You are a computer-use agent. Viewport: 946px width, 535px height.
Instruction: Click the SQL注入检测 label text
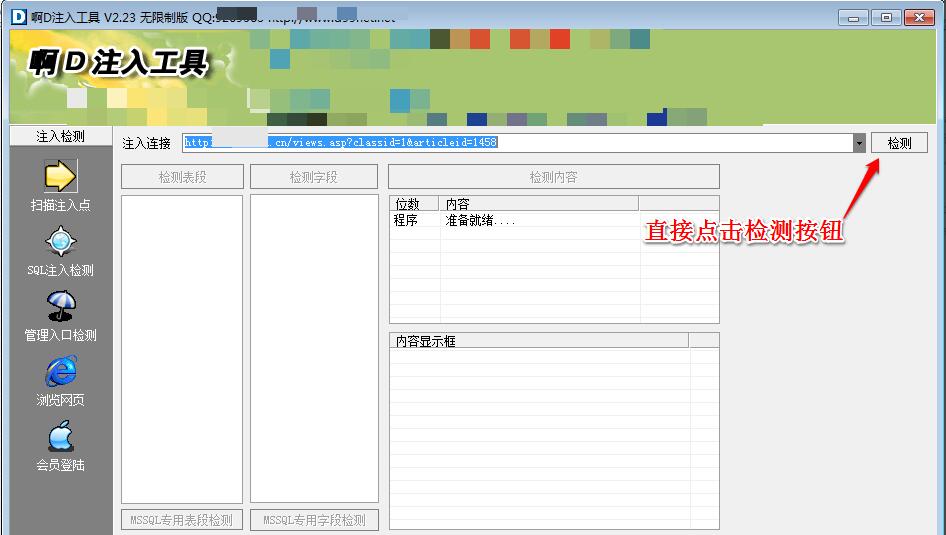point(60,270)
